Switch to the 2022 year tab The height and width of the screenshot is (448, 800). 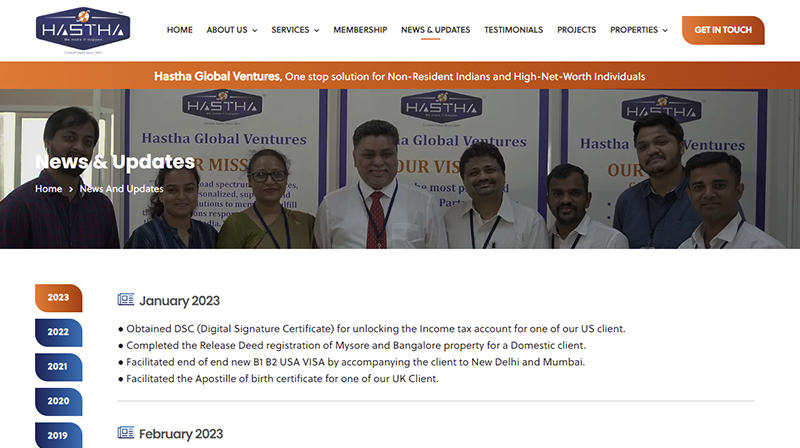[59, 332]
